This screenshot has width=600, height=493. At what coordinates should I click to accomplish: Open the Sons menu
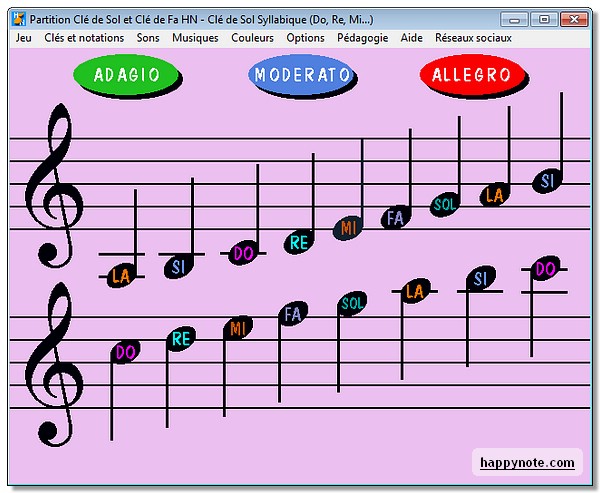pyautogui.click(x=148, y=38)
